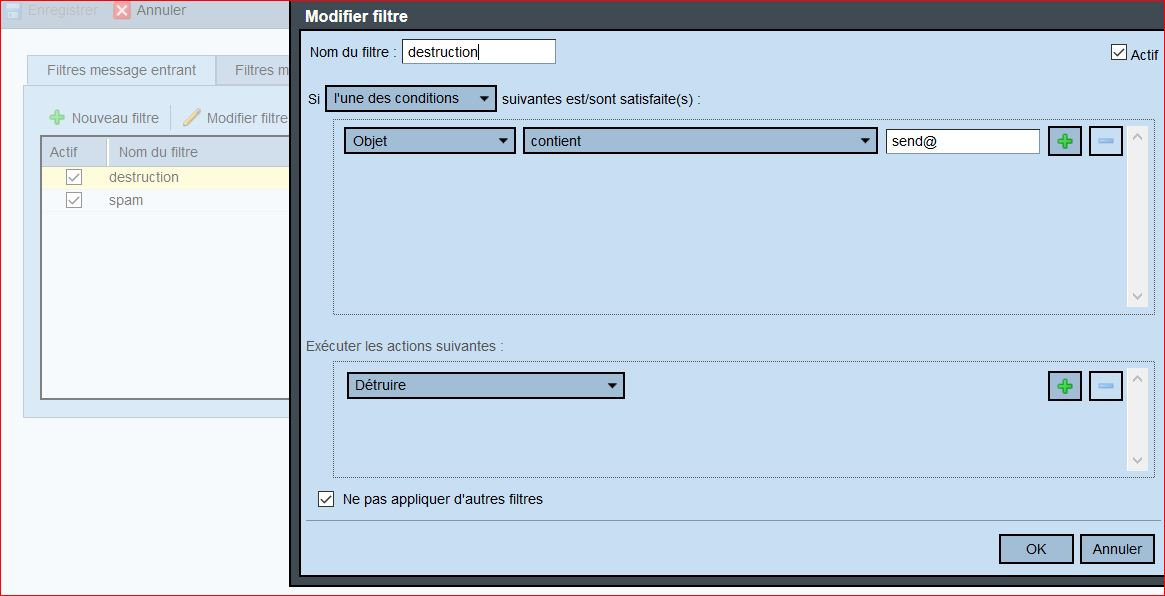Click the Nom du filtre column header

(x=198, y=152)
